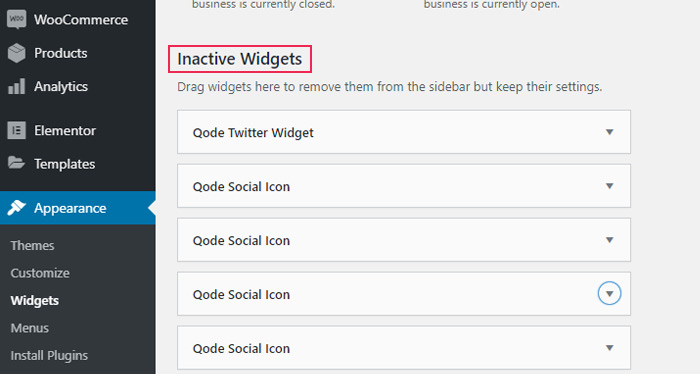
Task: Click the Products box icon
Action: (17, 53)
